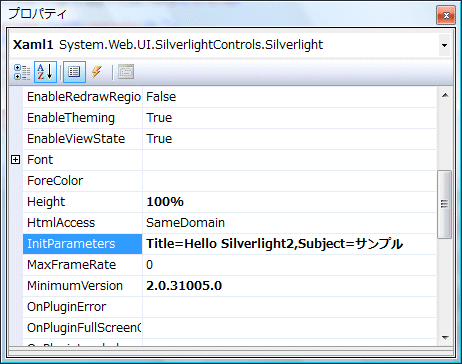The width and height of the screenshot is (462, 364).
Task: Click the empty ForeColor value field
Action: click(x=289, y=181)
